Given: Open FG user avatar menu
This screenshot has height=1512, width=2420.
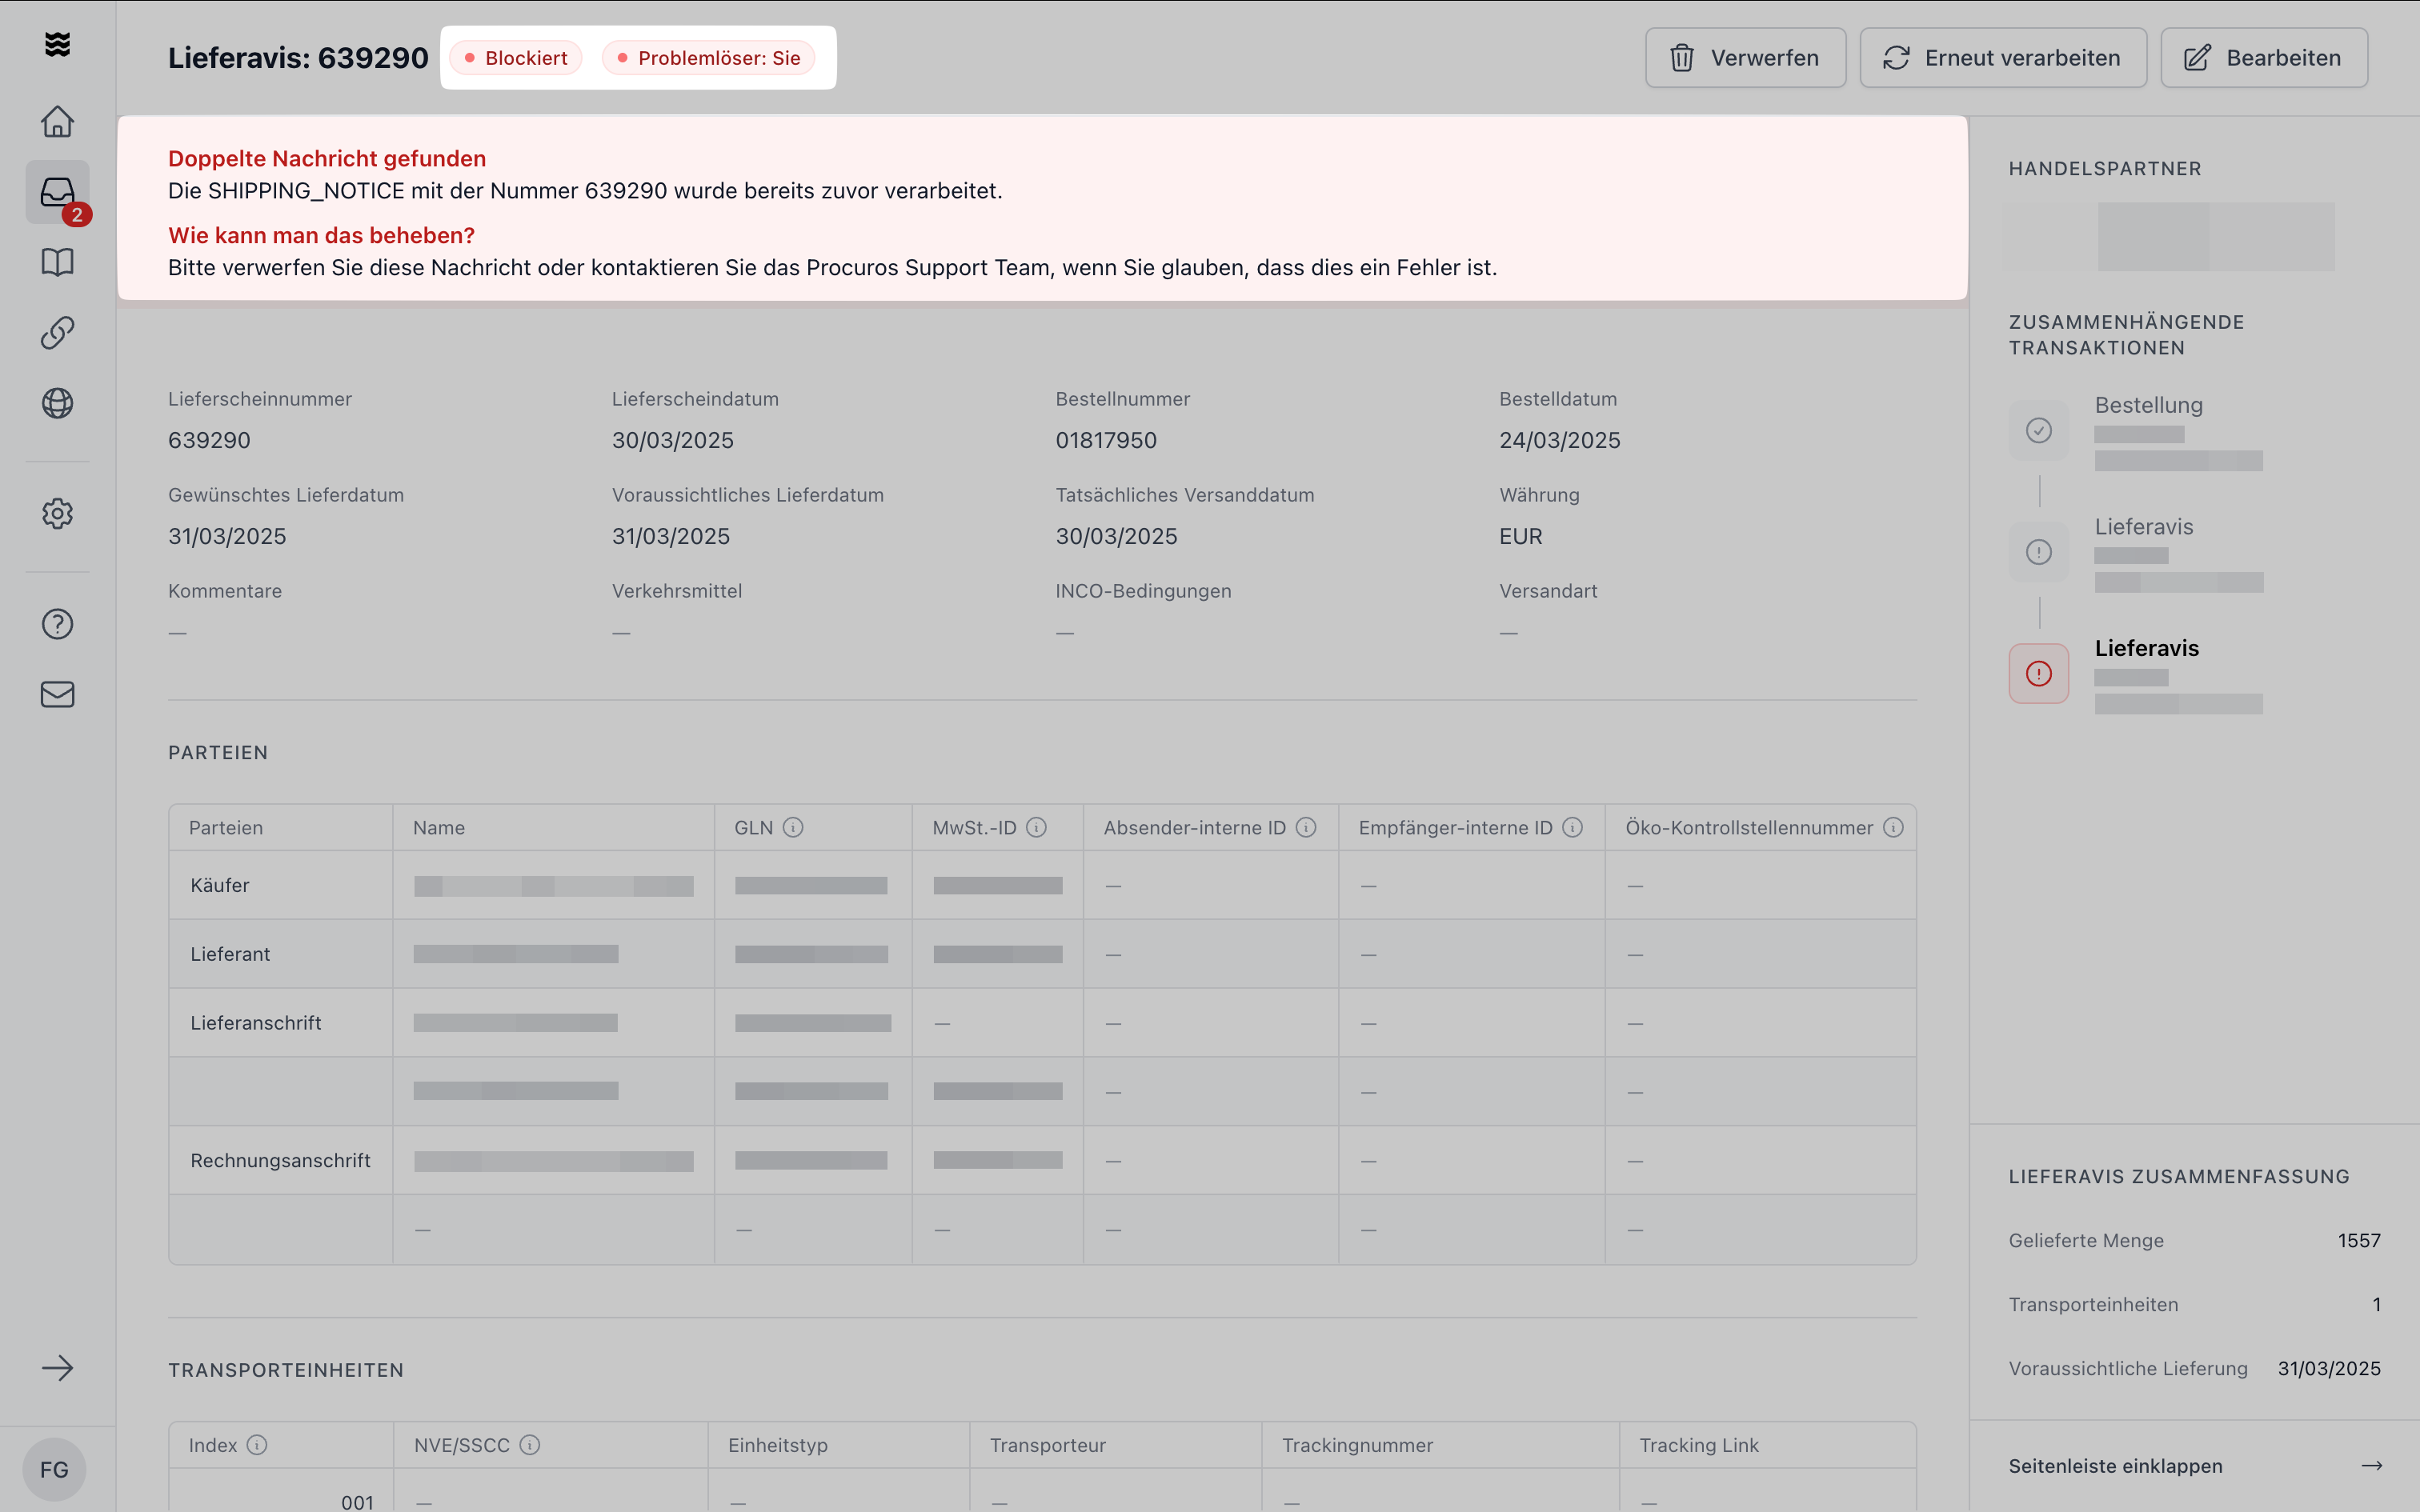Looking at the screenshot, I should coord(54,1469).
